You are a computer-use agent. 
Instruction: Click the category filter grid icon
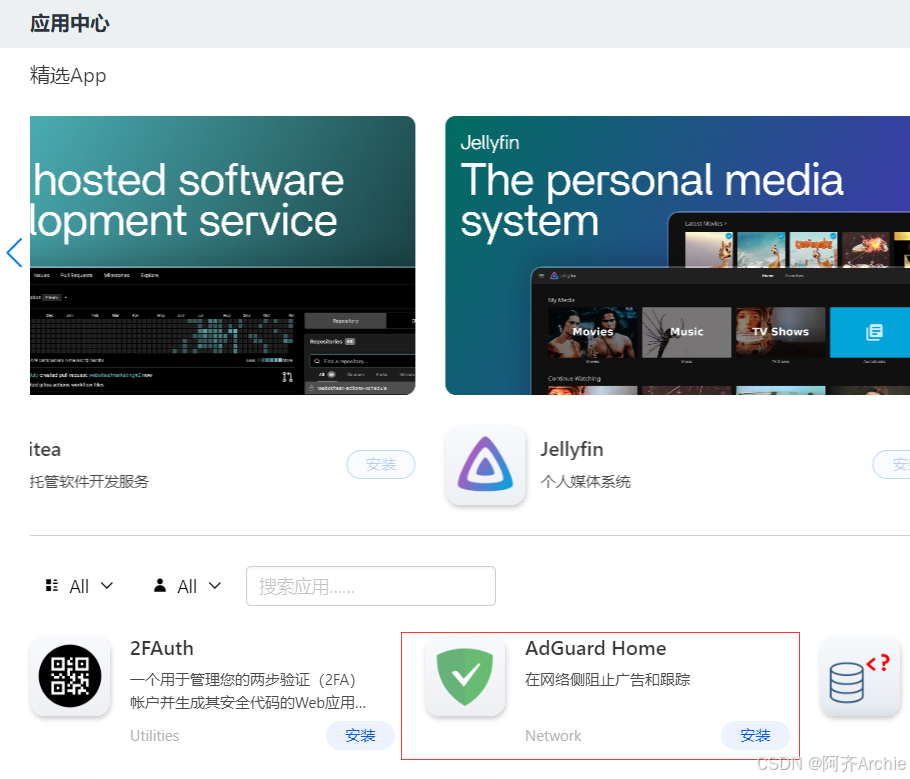pyautogui.click(x=52, y=585)
